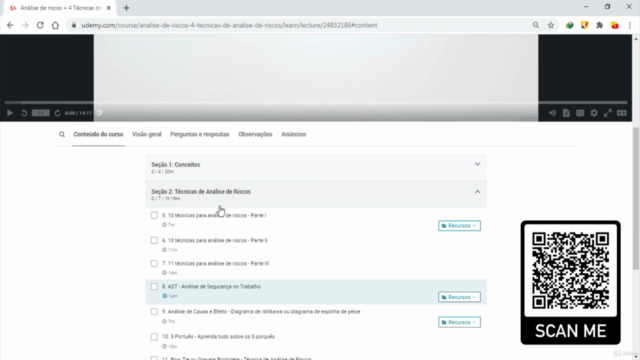
Task: Check lecture 6 Parte II checkbox
Action: pos(154,240)
